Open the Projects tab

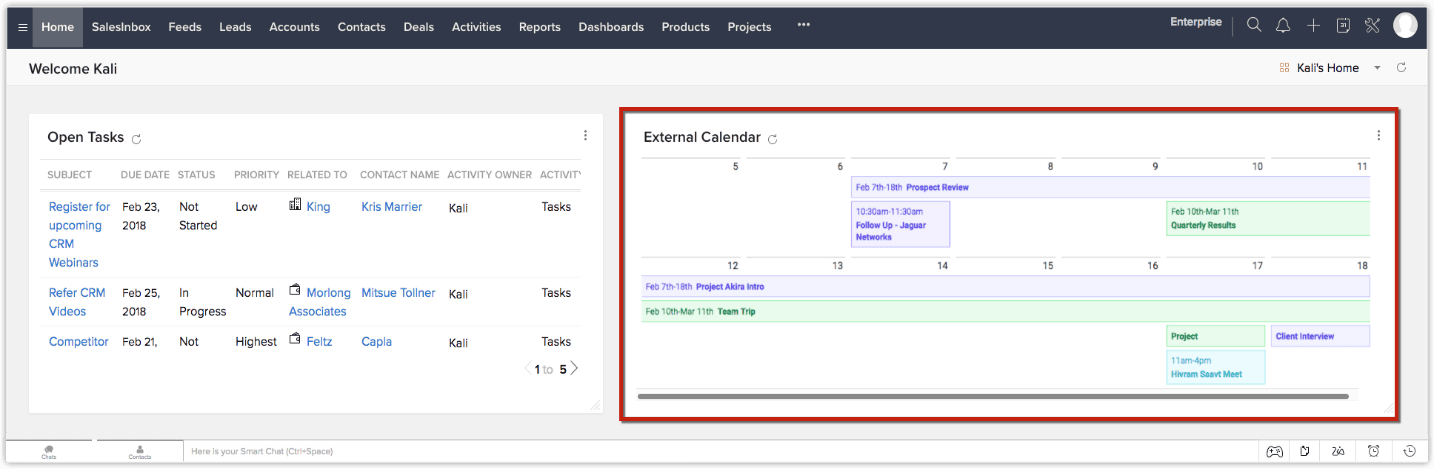(x=750, y=27)
